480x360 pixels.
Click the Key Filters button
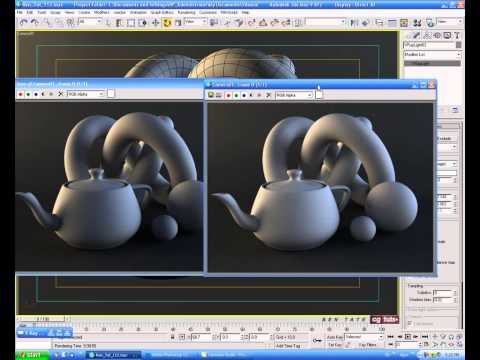click(367, 345)
